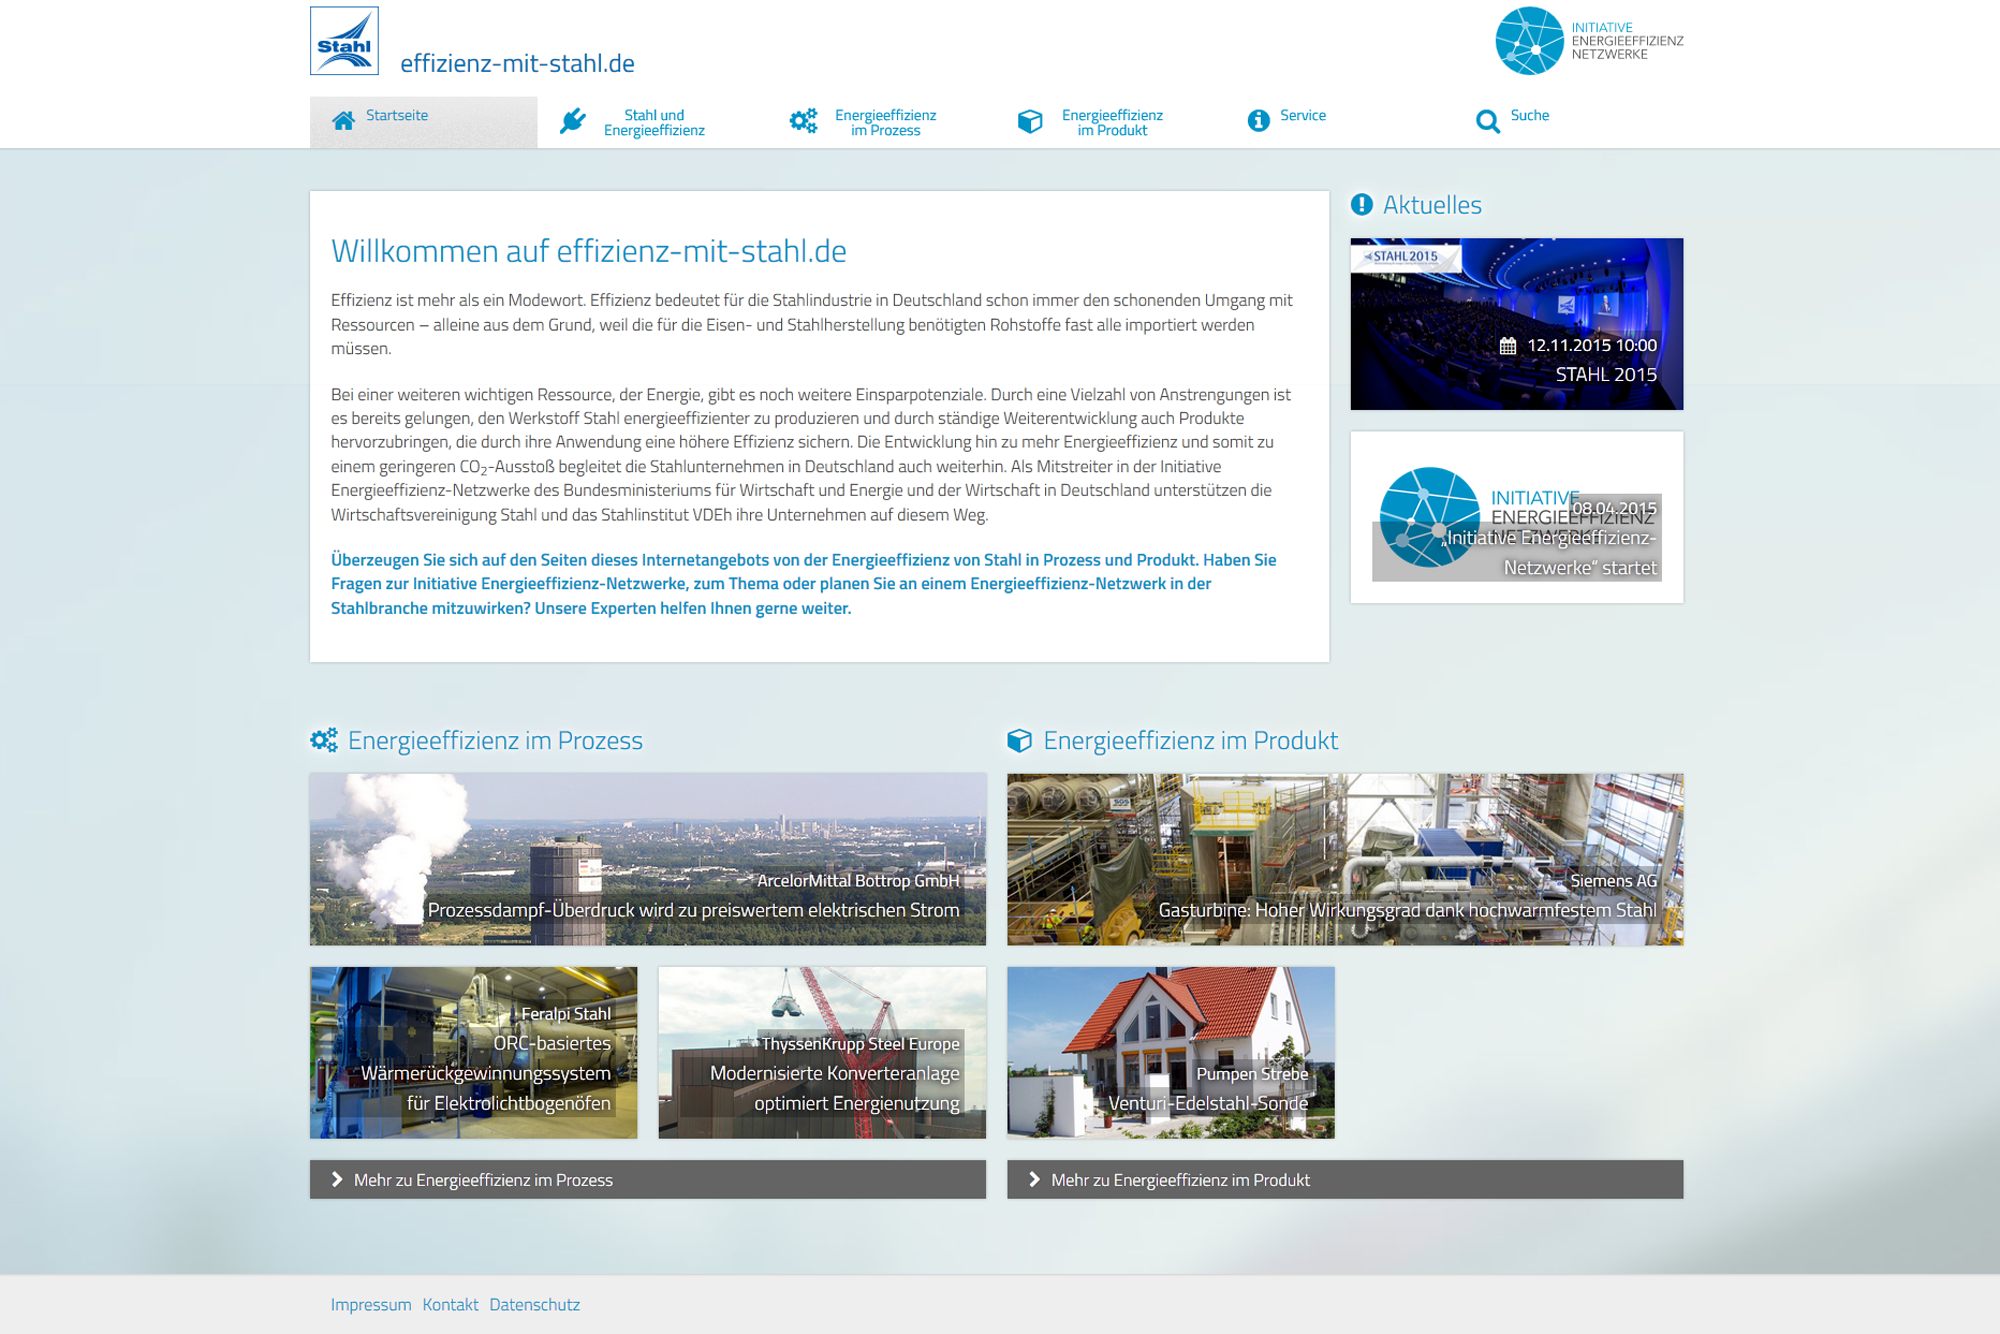Click the cube icon for Energieeffizienz im Produkt

click(1030, 121)
